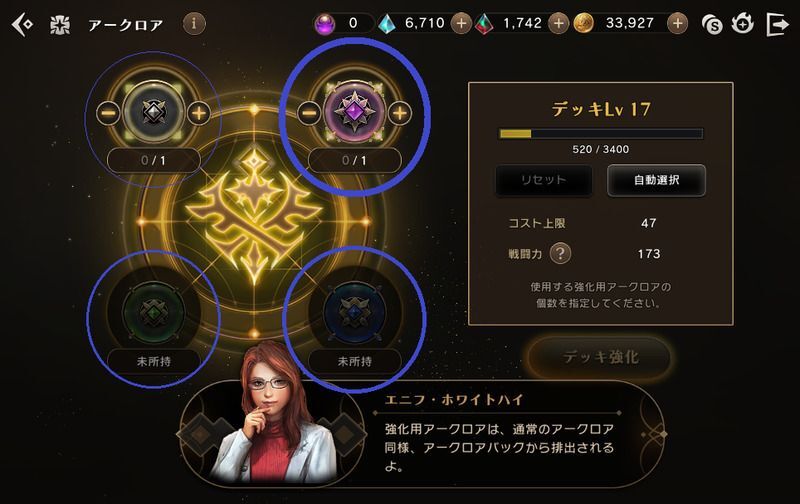Go back using the arrow icon
The width and height of the screenshot is (800, 504).
[22, 24]
